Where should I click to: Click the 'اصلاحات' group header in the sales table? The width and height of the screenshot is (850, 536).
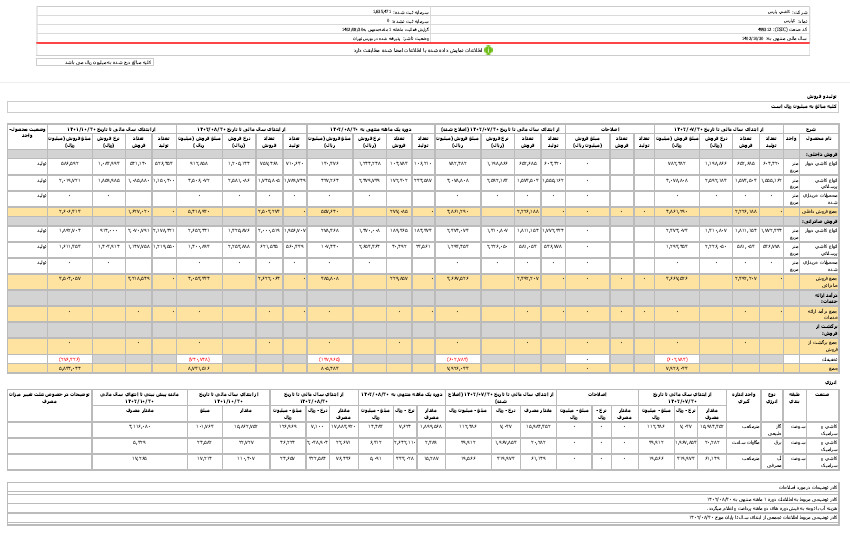point(609,129)
